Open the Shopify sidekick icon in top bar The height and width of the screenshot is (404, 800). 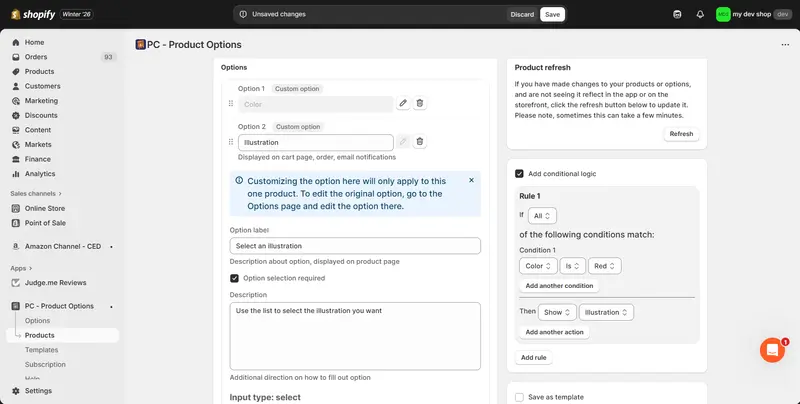[x=677, y=14]
